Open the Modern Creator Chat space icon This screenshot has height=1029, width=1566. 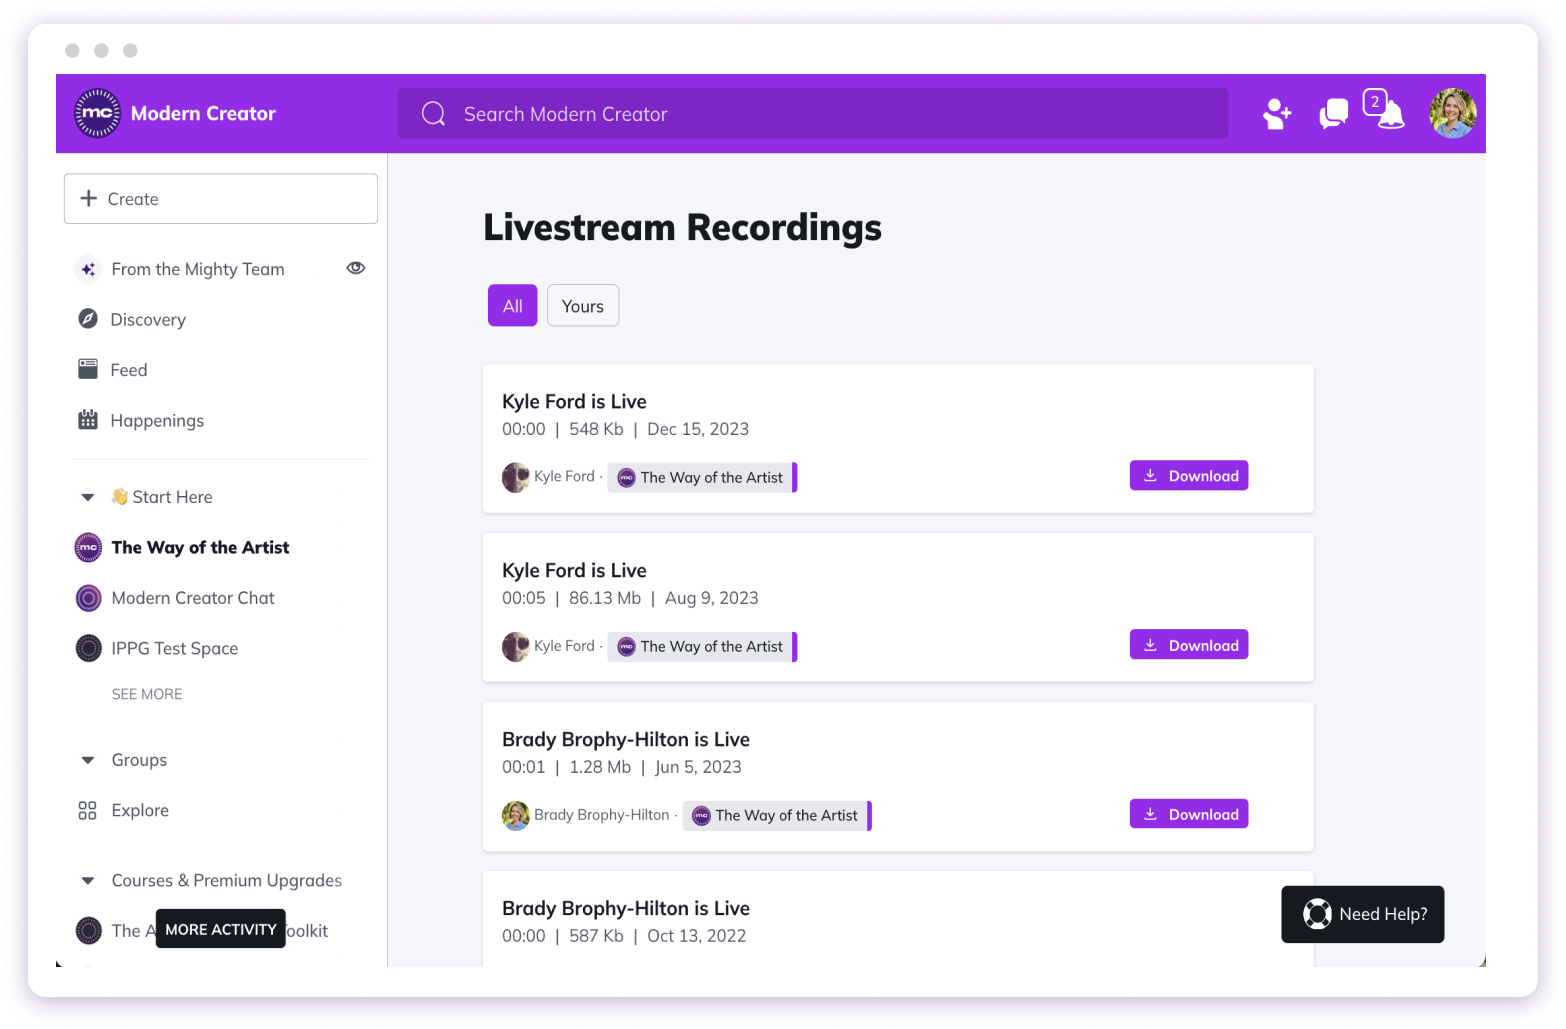pos(88,598)
